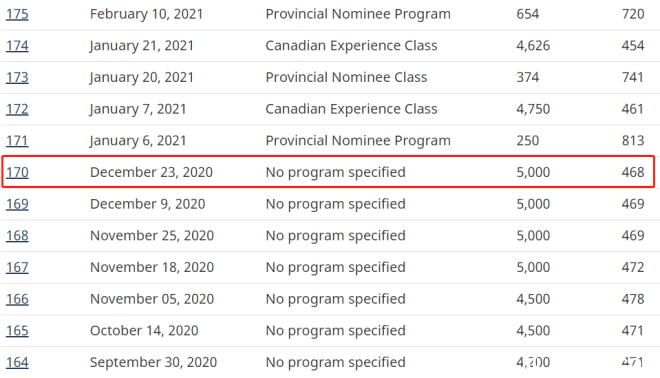Open draw number 173 link

(17, 77)
